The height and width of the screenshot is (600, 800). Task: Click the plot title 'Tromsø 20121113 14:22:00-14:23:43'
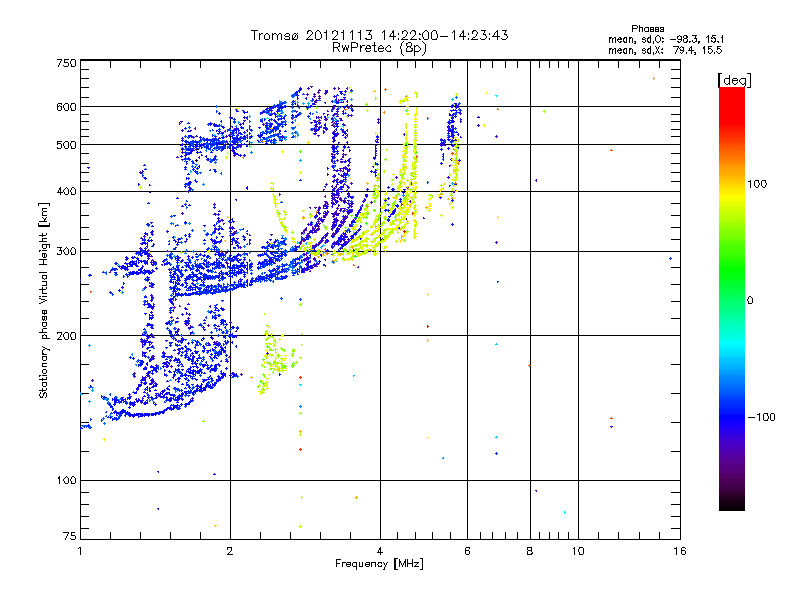pyautogui.click(x=379, y=35)
